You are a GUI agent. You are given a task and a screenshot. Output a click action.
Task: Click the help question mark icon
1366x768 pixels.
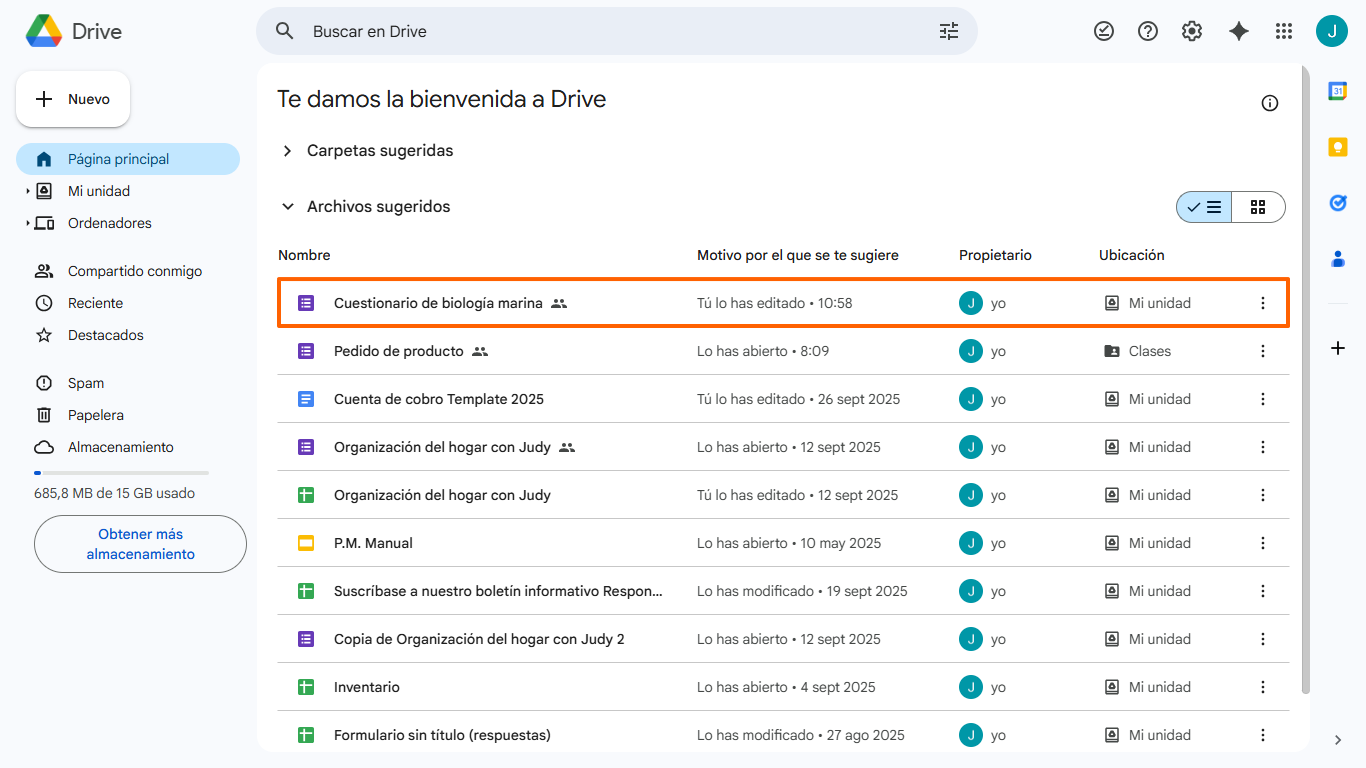tap(1148, 31)
